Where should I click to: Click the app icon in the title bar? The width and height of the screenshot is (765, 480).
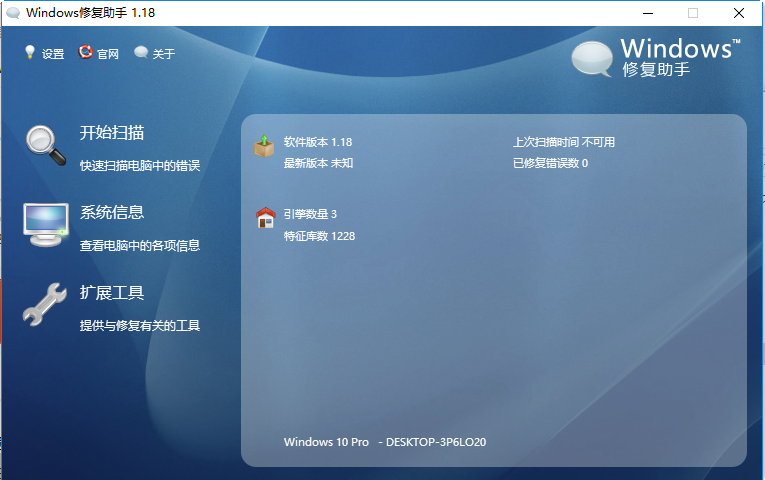(12, 13)
